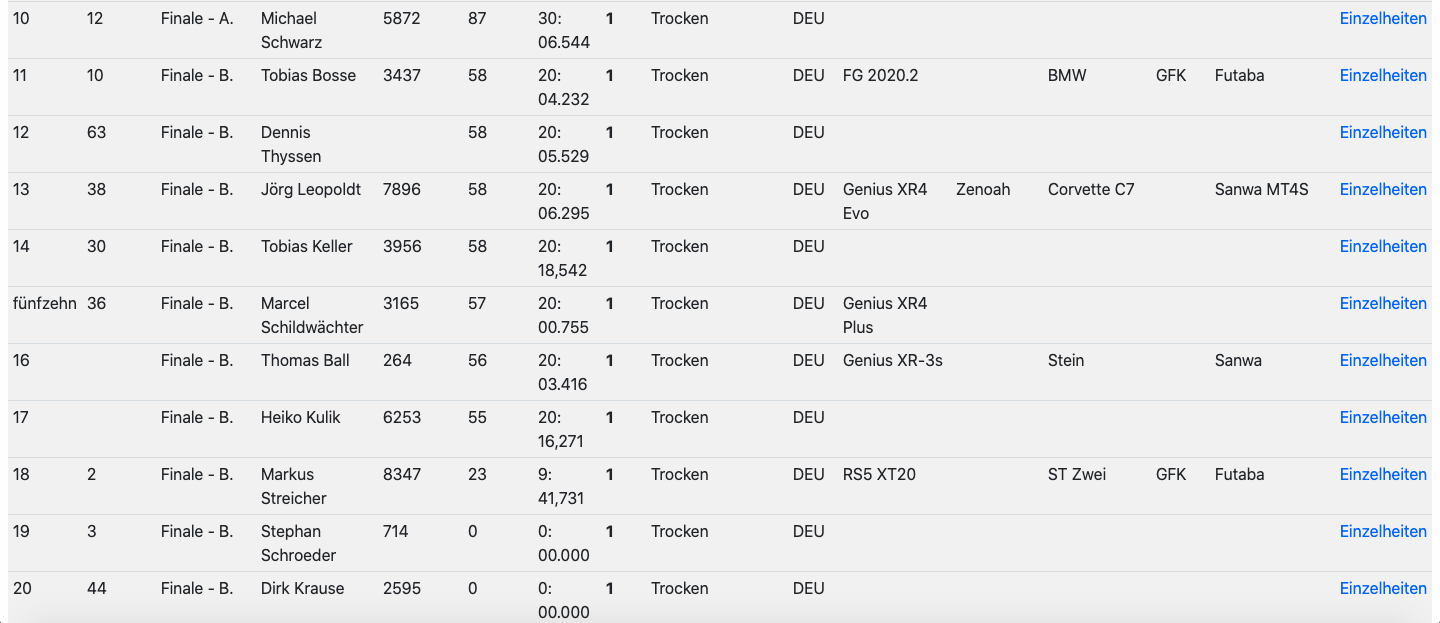The image size is (1440, 623).
Task: Open Einzelheiten link for Stephan Schroeder
Action: (1383, 531)
